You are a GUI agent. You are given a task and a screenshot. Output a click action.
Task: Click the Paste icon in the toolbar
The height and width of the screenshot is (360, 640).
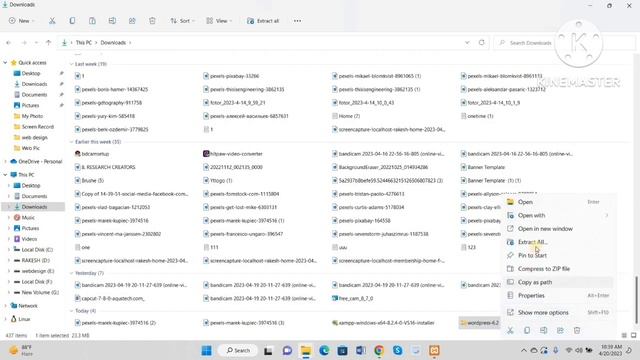pos(92,21)
